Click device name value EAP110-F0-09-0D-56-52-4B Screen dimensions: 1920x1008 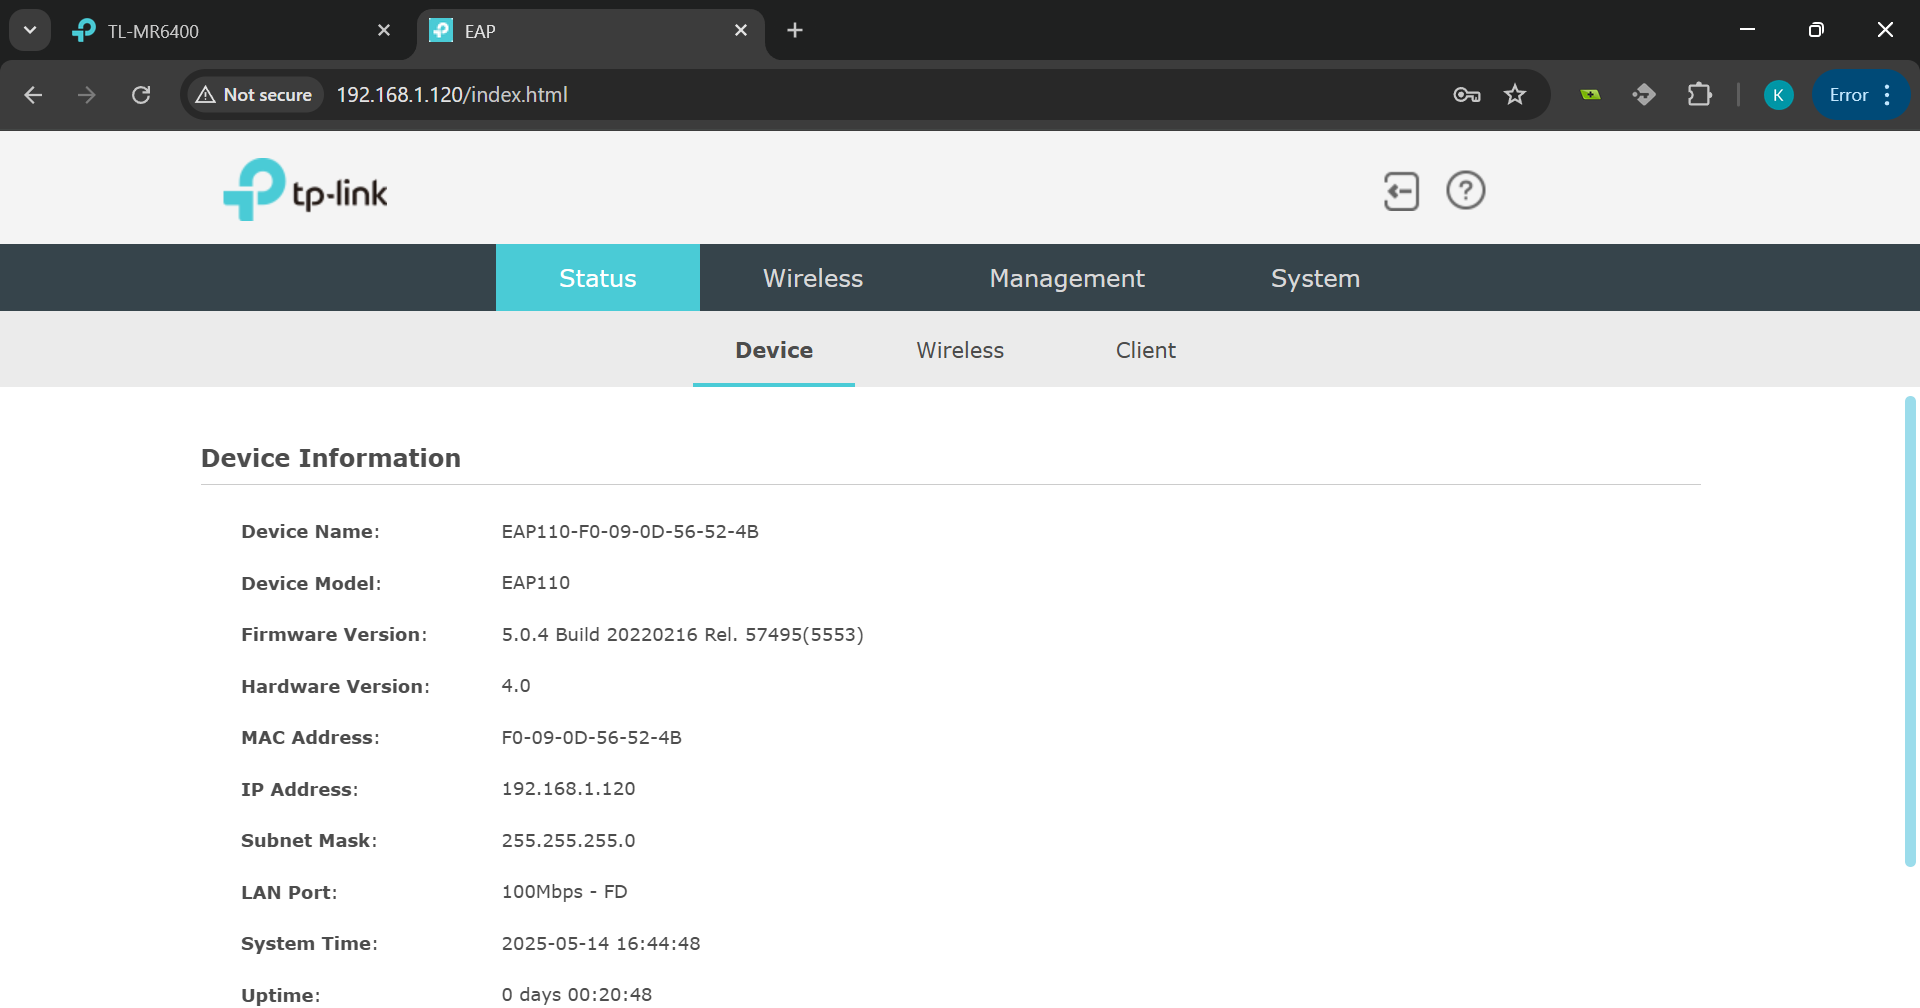[630, 532]
